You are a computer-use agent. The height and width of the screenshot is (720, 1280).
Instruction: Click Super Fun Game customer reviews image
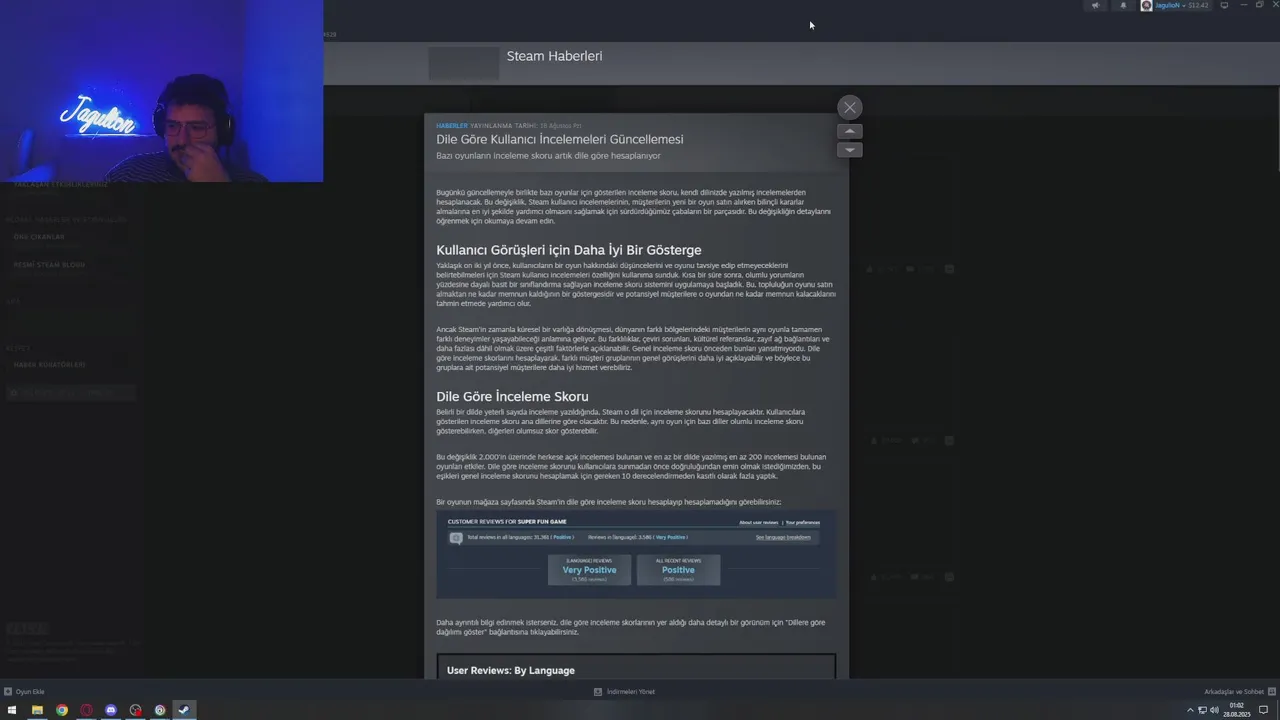[636, 554]
